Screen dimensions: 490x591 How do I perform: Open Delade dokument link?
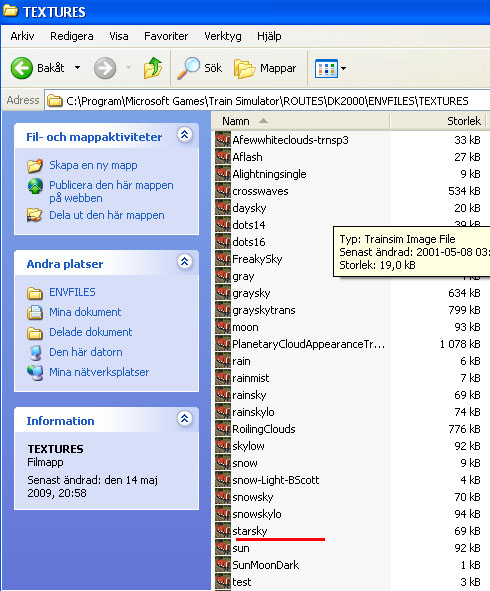pos(90,332)
